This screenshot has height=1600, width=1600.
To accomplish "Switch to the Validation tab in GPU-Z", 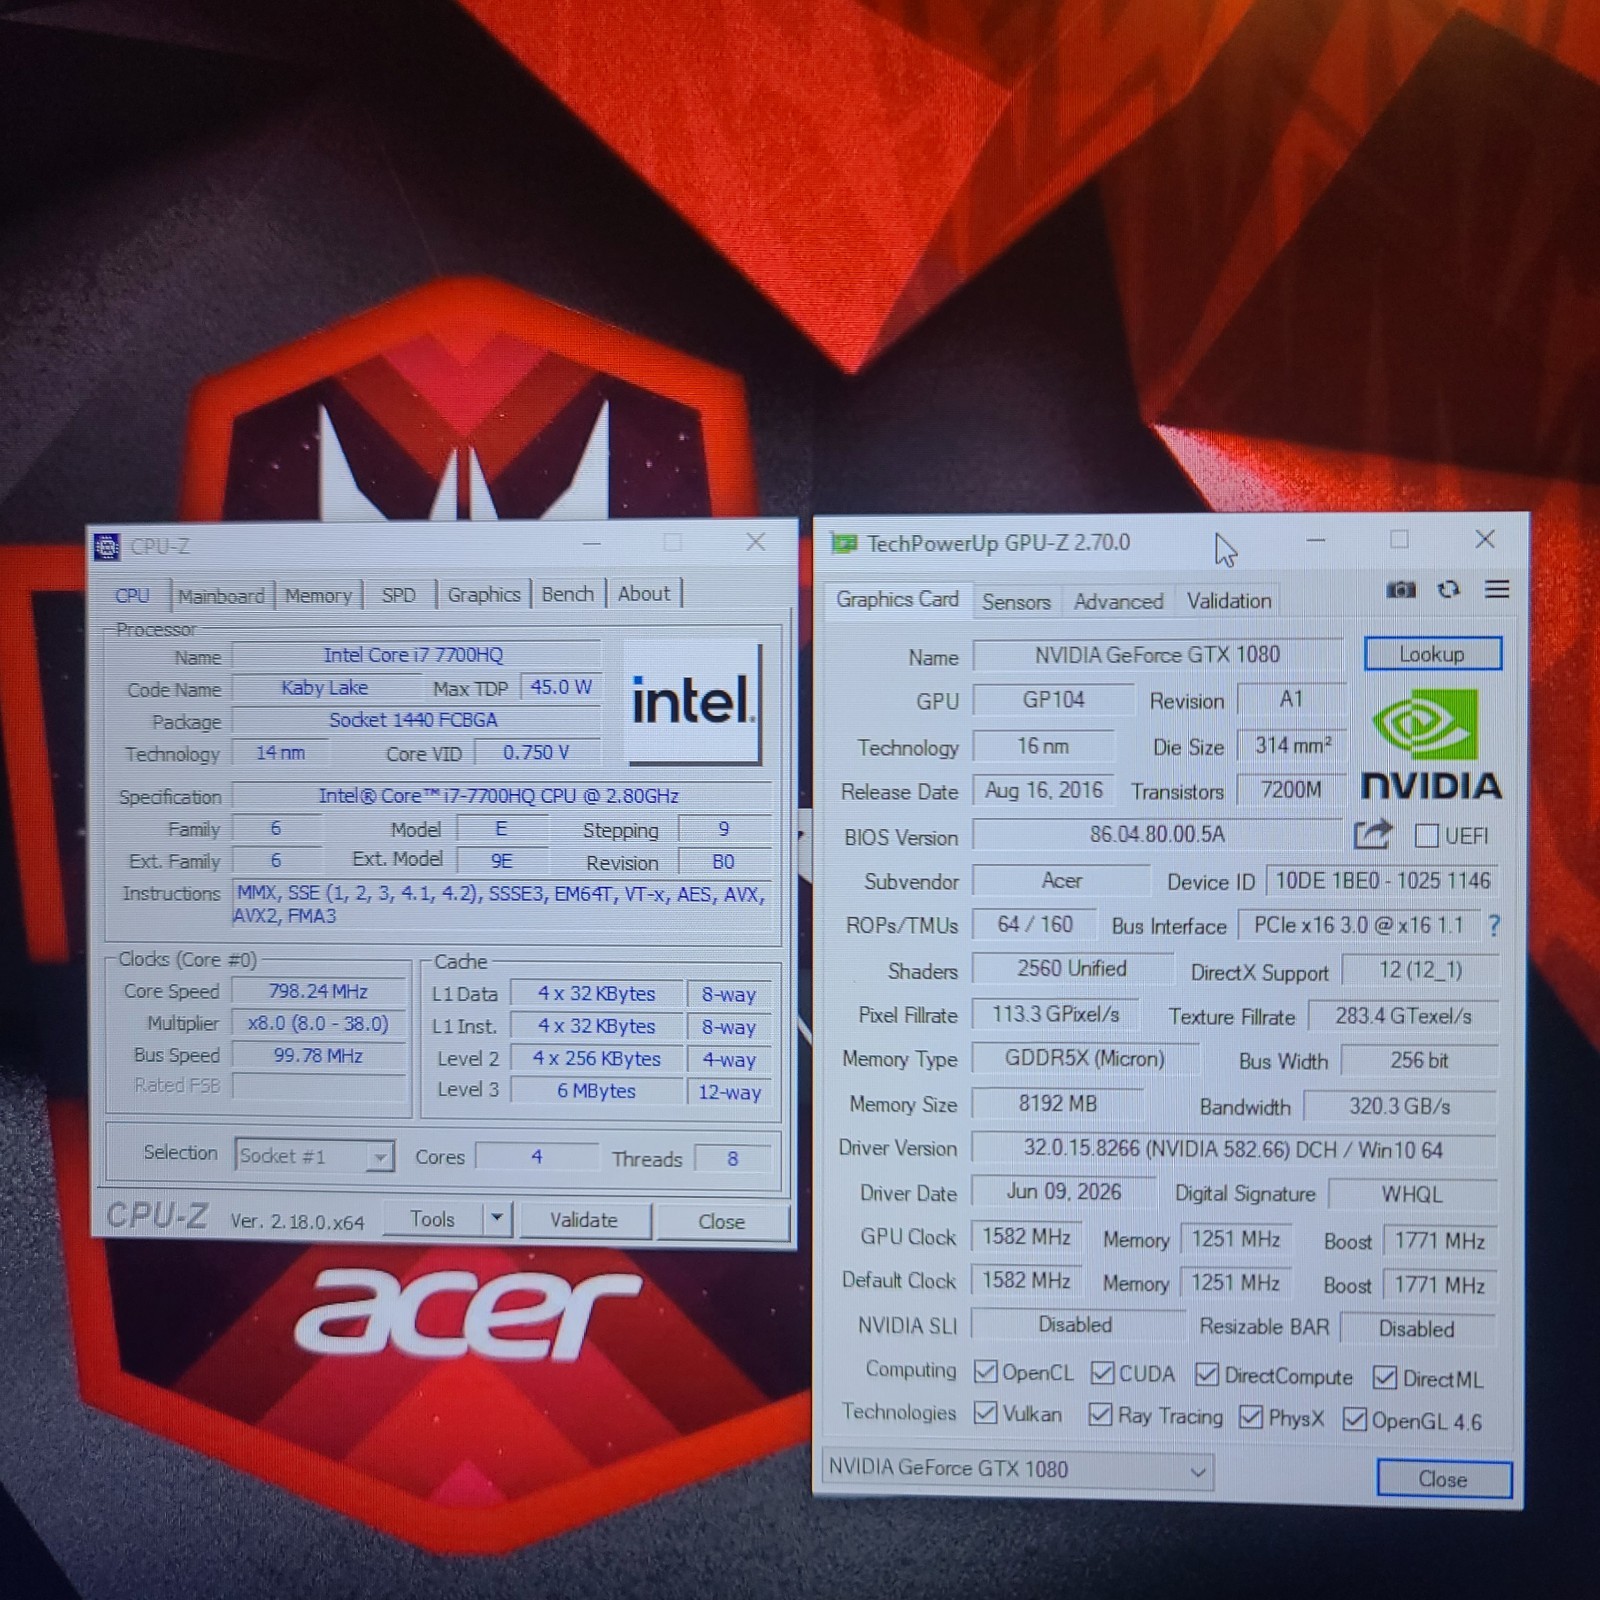I will coord(1229,601).
